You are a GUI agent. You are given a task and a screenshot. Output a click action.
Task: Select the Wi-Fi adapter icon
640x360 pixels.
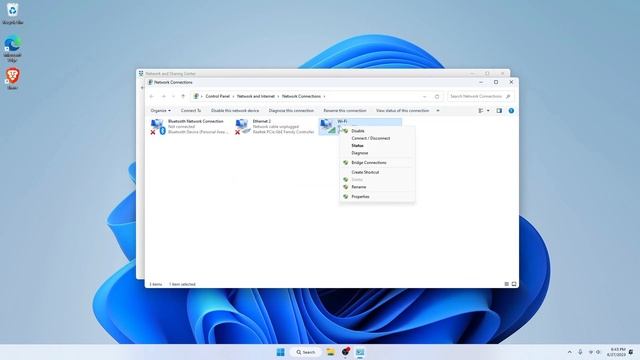[x=328, y=127]
